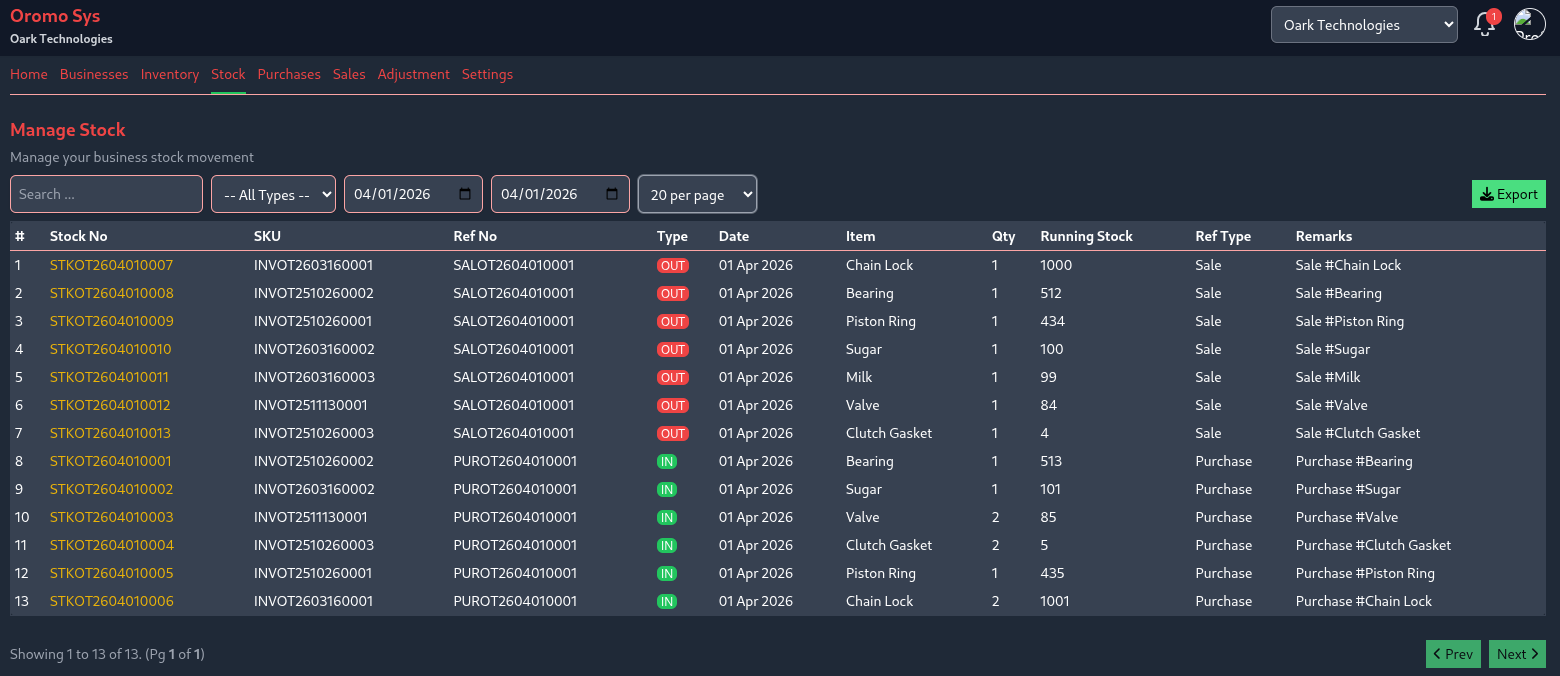Viewport: 1560px width, 676px height.
Task: Open the user profile avatar
Action: click(1529, 24)
